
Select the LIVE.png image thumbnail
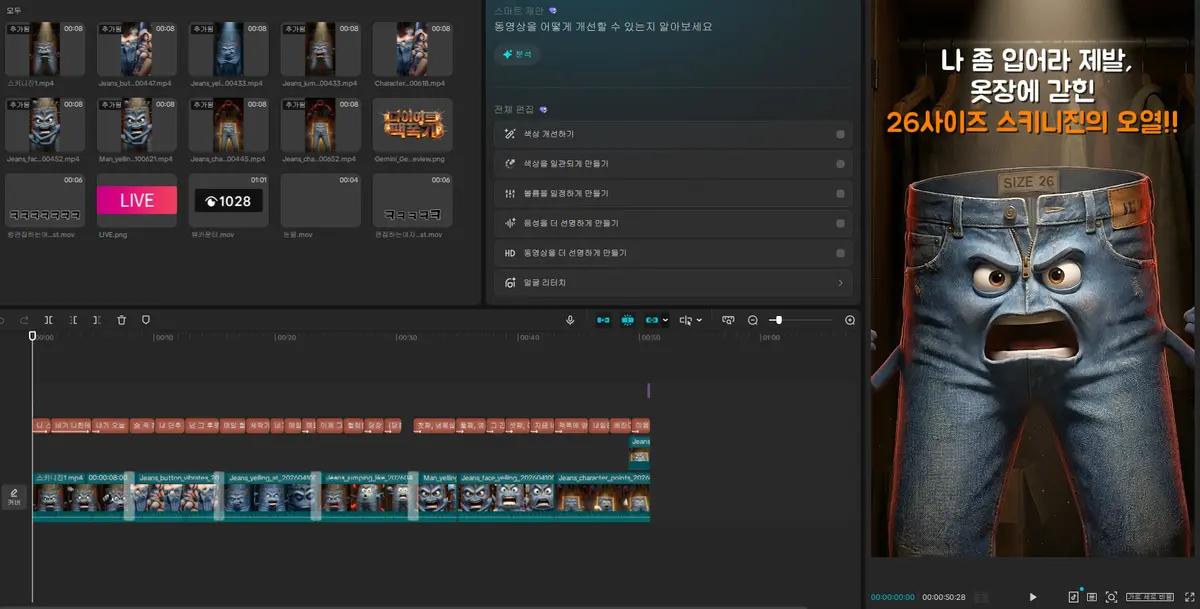click(x=137, y=201)
